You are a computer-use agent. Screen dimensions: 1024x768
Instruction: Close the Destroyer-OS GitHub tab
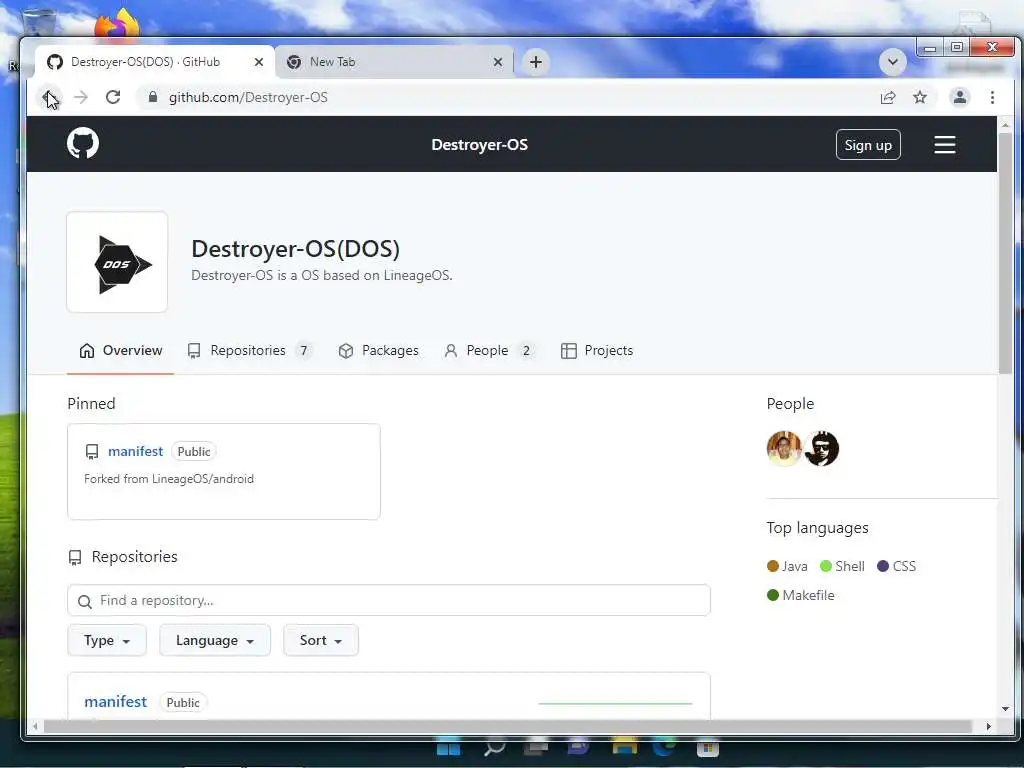(x=259, y=62)
